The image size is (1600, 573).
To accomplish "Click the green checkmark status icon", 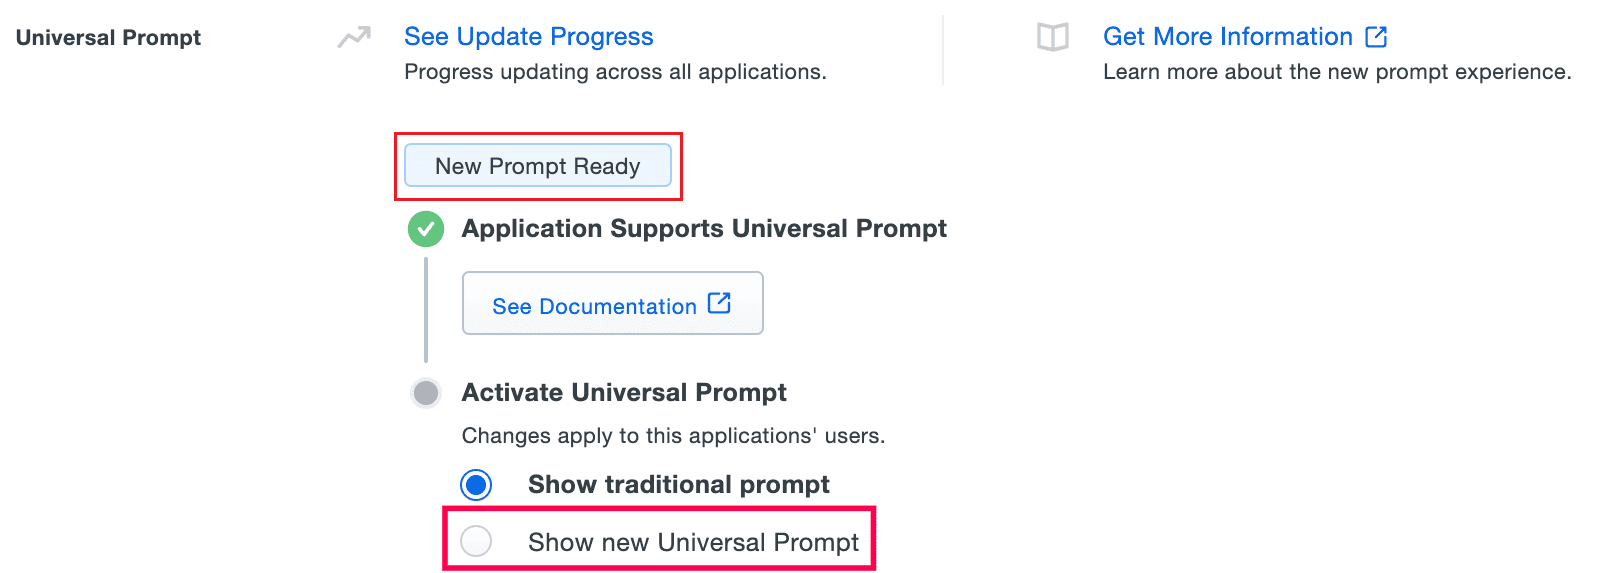I will [426, 229].
